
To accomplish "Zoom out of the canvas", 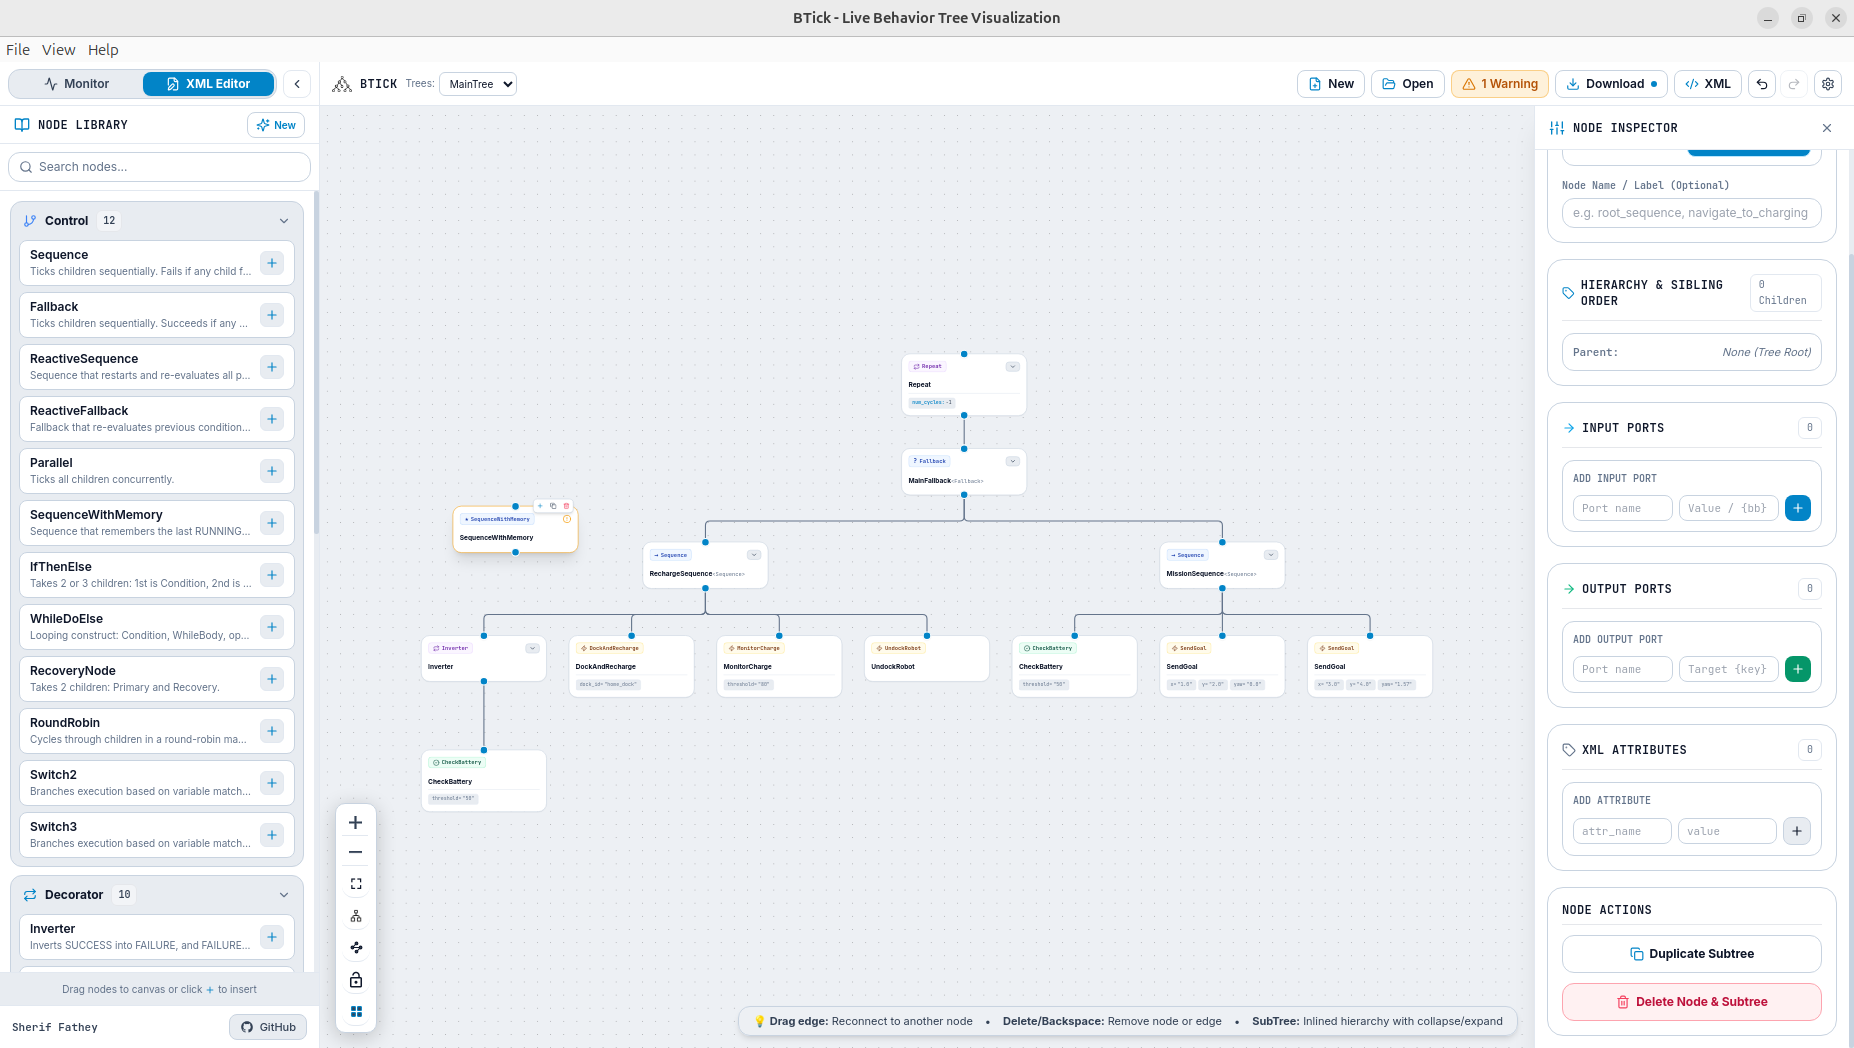I will tap(356, 852).
